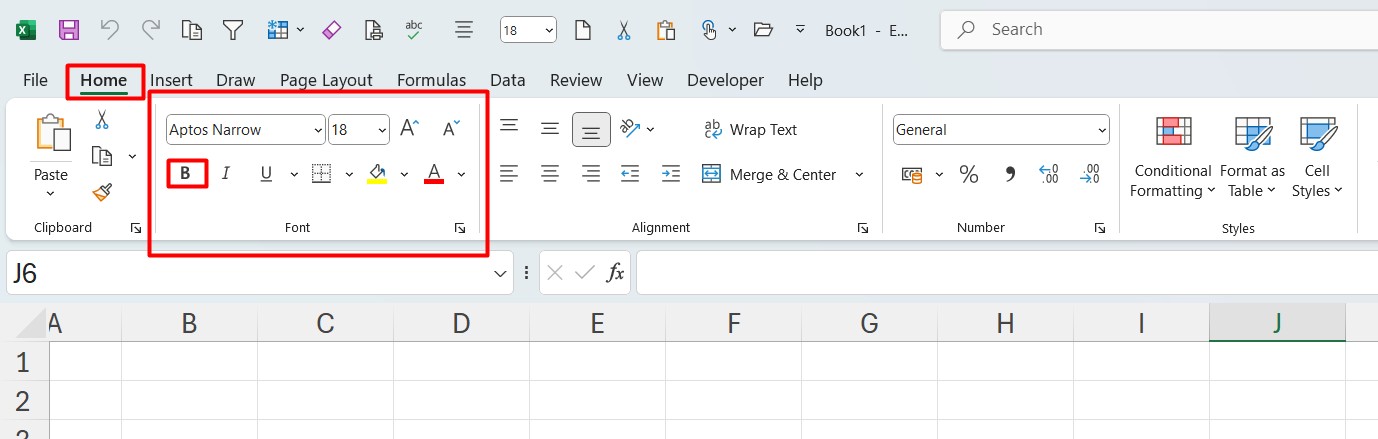Open the Font Settings dialog launcher
Screen dimensions: 1378x439
point(460,229)
